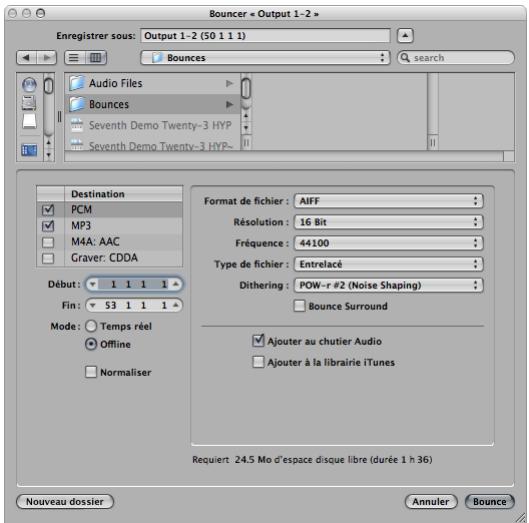This screenshot has width=529, height=523.
Task: Select the Offline mode radio button
Action: [x=91, y=344]
